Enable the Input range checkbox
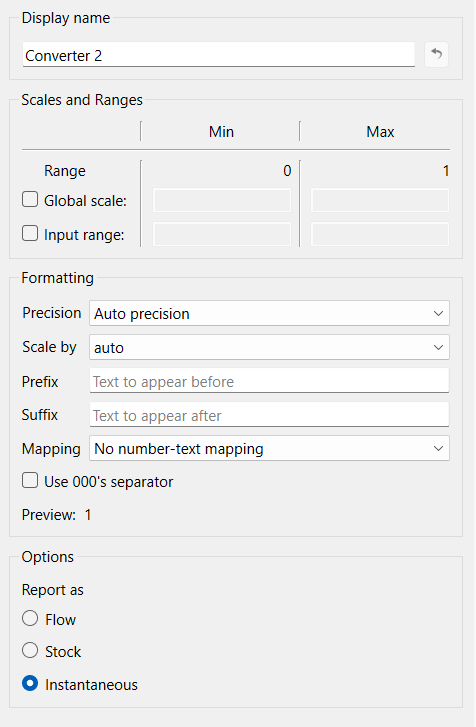 30,233
